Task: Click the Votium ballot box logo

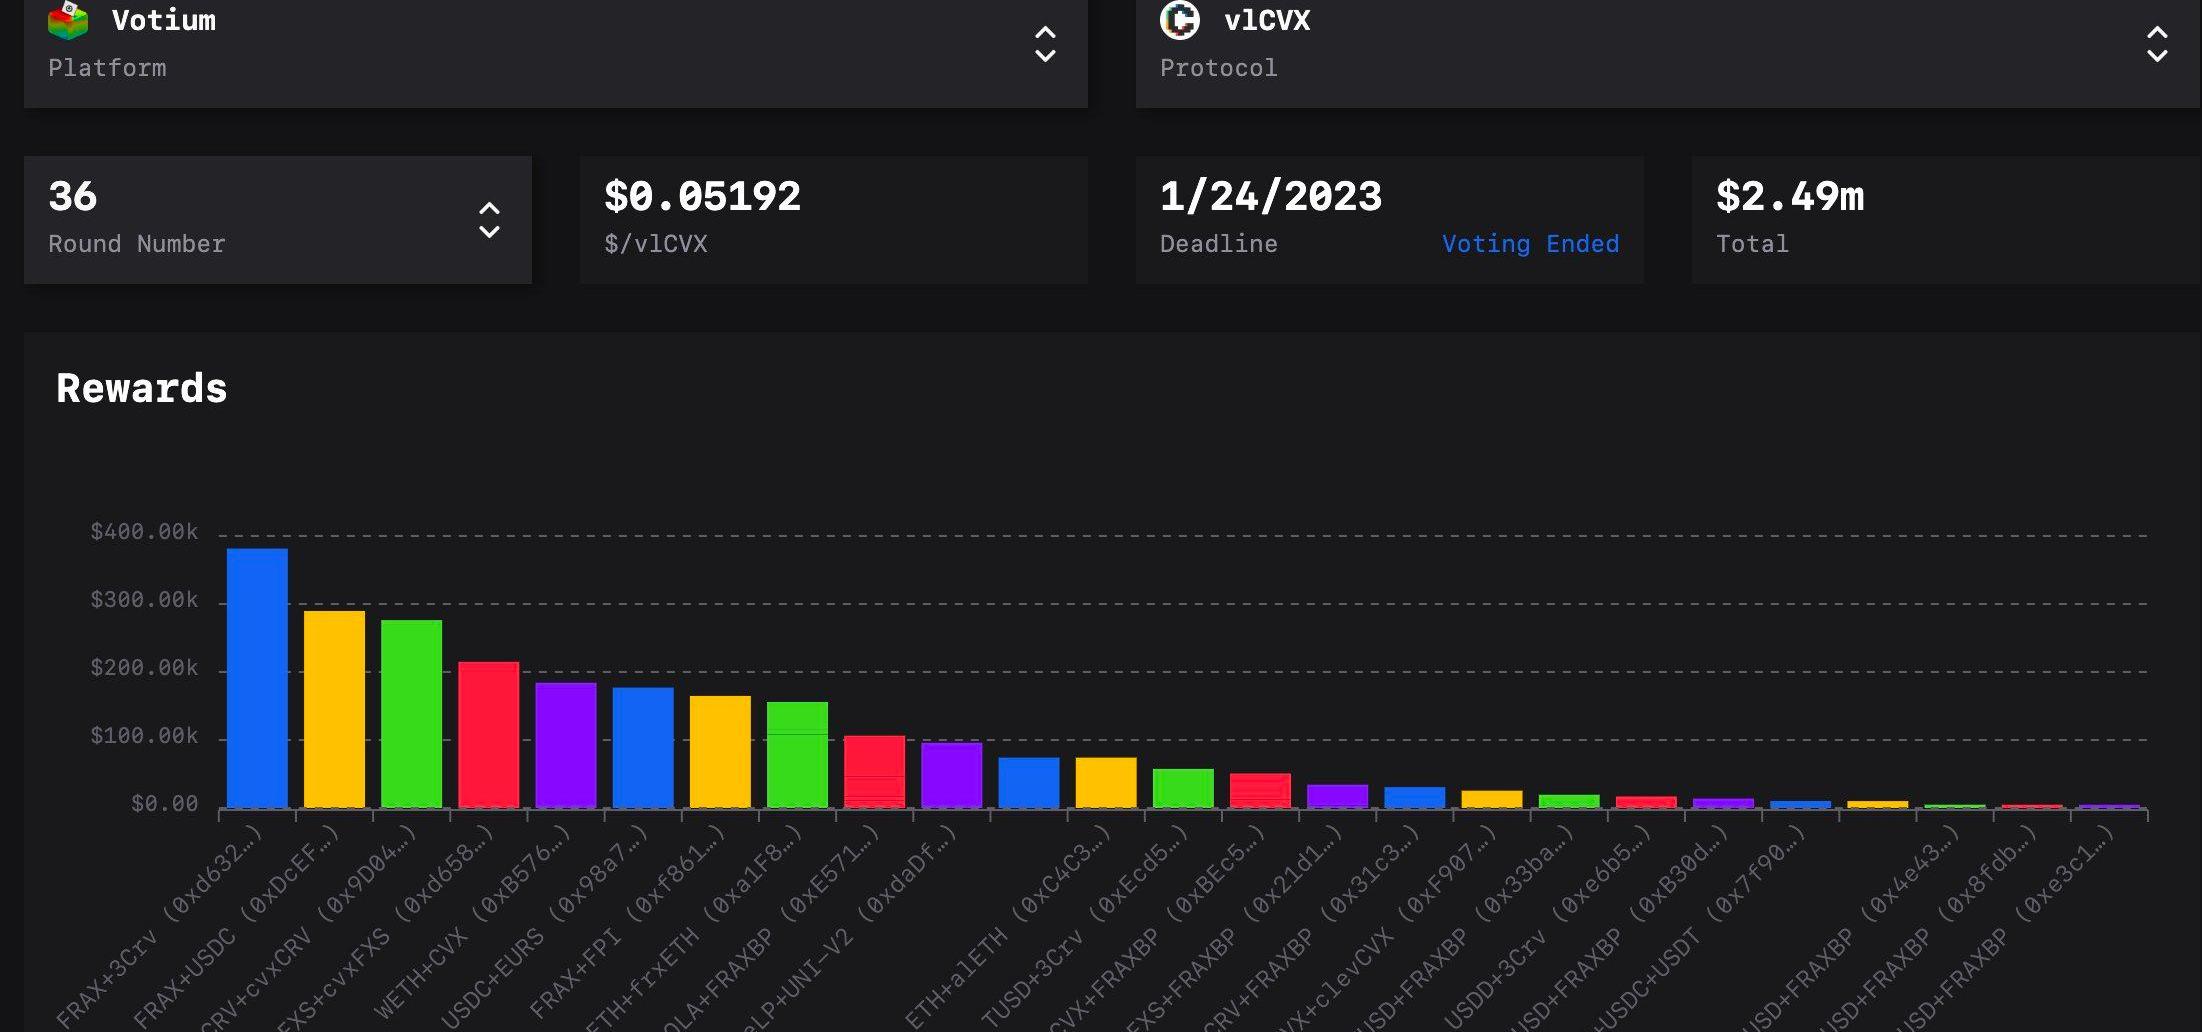Action: click(x=68, y=21)
